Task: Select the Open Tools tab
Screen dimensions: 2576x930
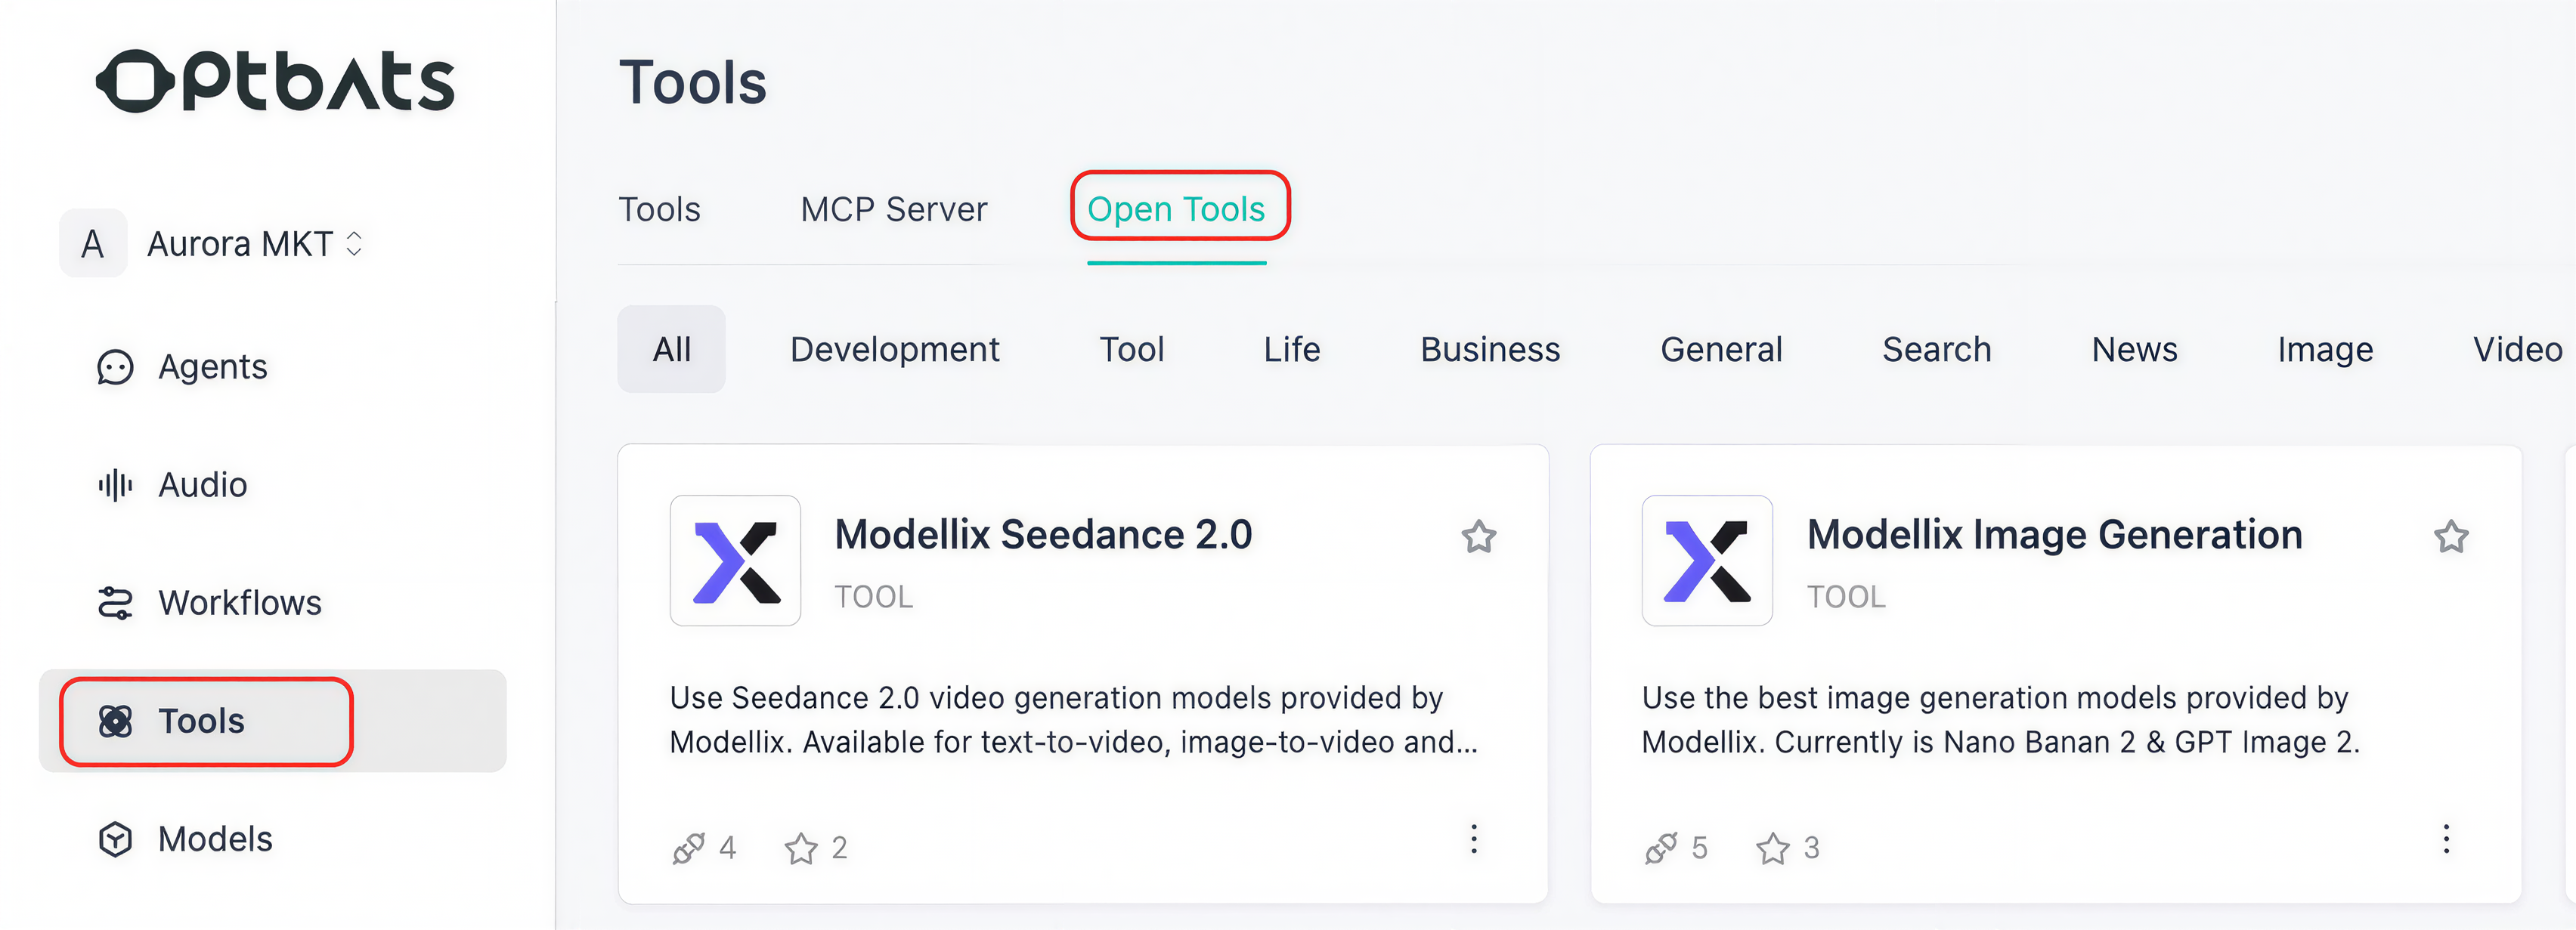Action: click(x=1176, y=209)
